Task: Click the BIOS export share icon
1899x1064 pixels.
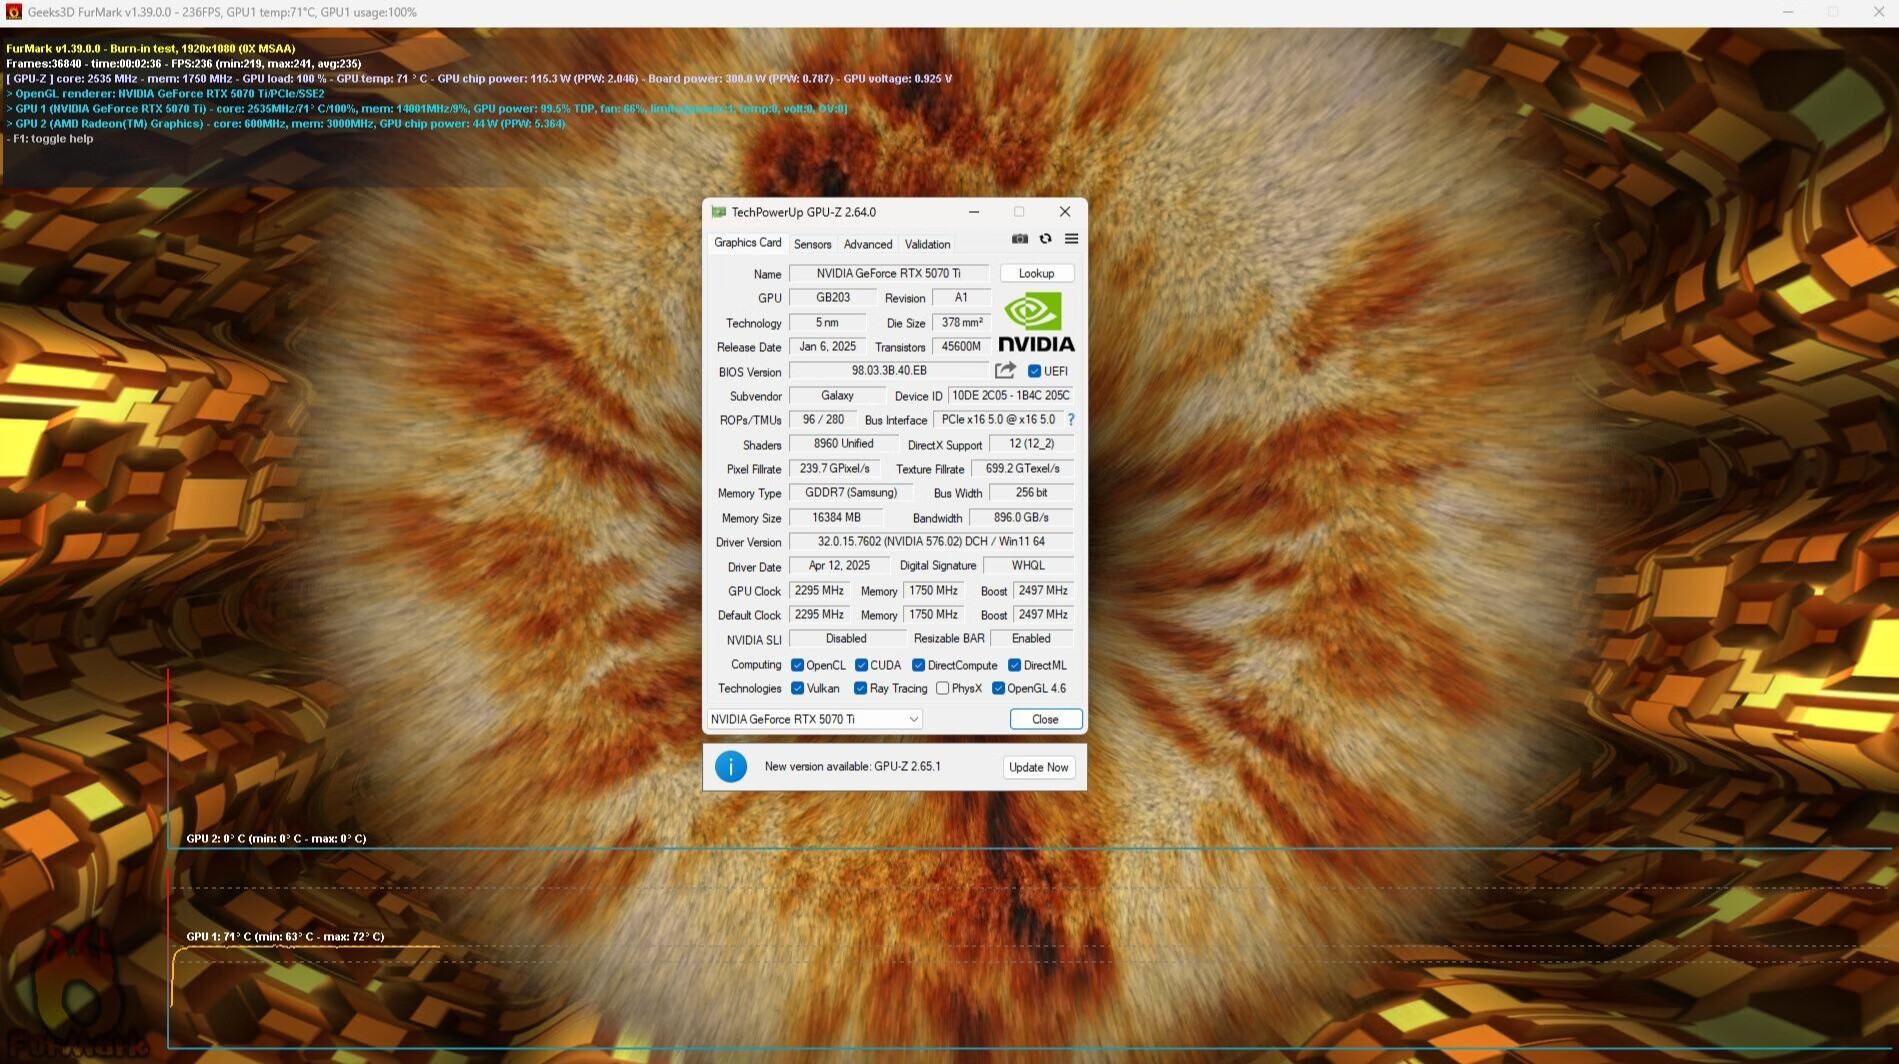Action: tap(1005, 371)
